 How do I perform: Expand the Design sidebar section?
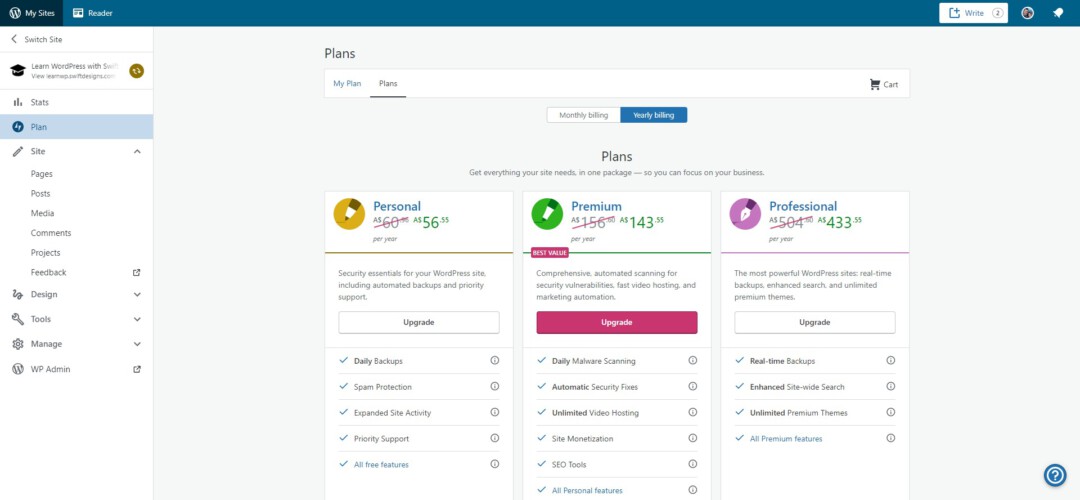point(137,295)
